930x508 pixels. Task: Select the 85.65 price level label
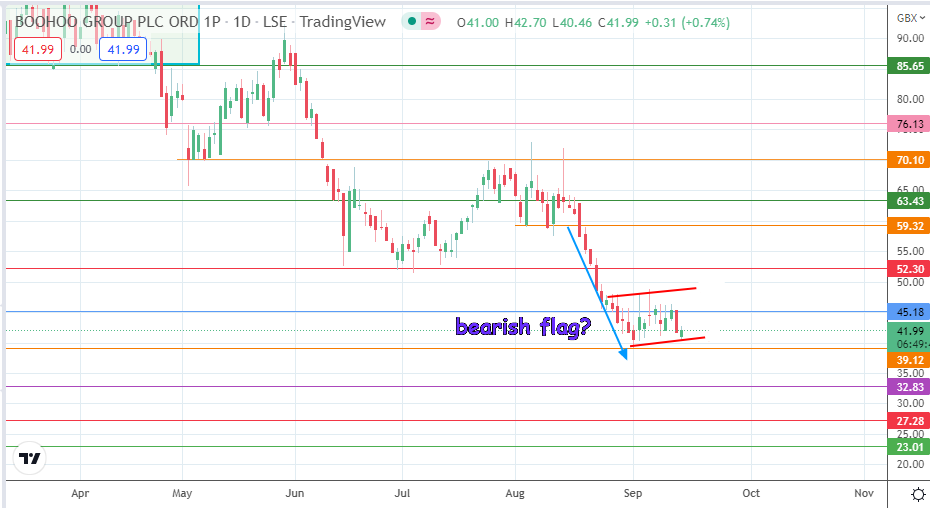(x=909, y=66)
